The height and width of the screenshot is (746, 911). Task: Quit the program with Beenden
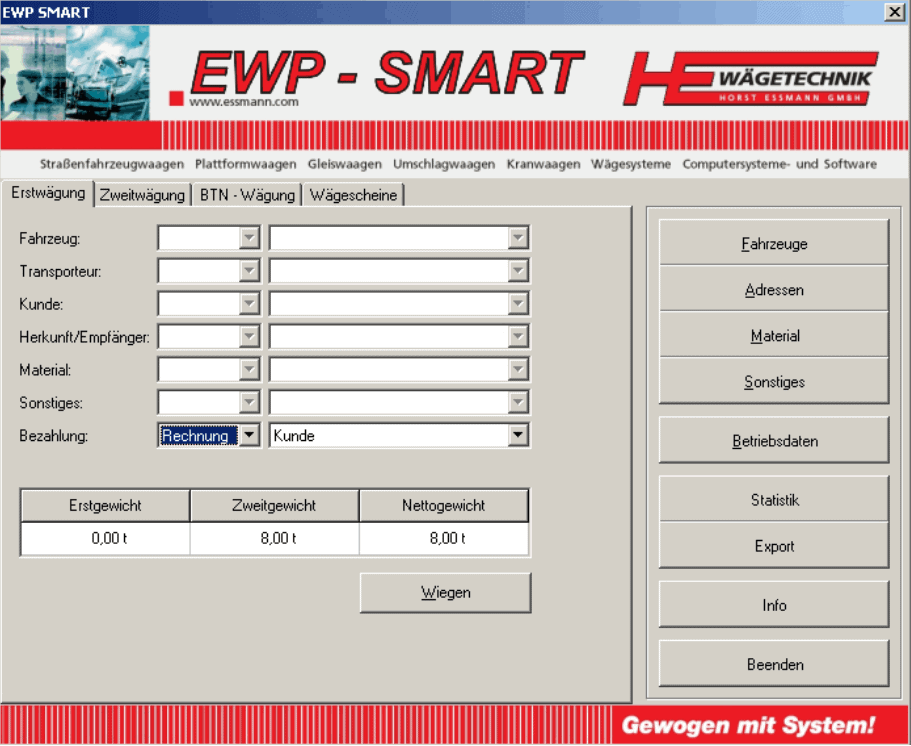[x=774, y=664]
